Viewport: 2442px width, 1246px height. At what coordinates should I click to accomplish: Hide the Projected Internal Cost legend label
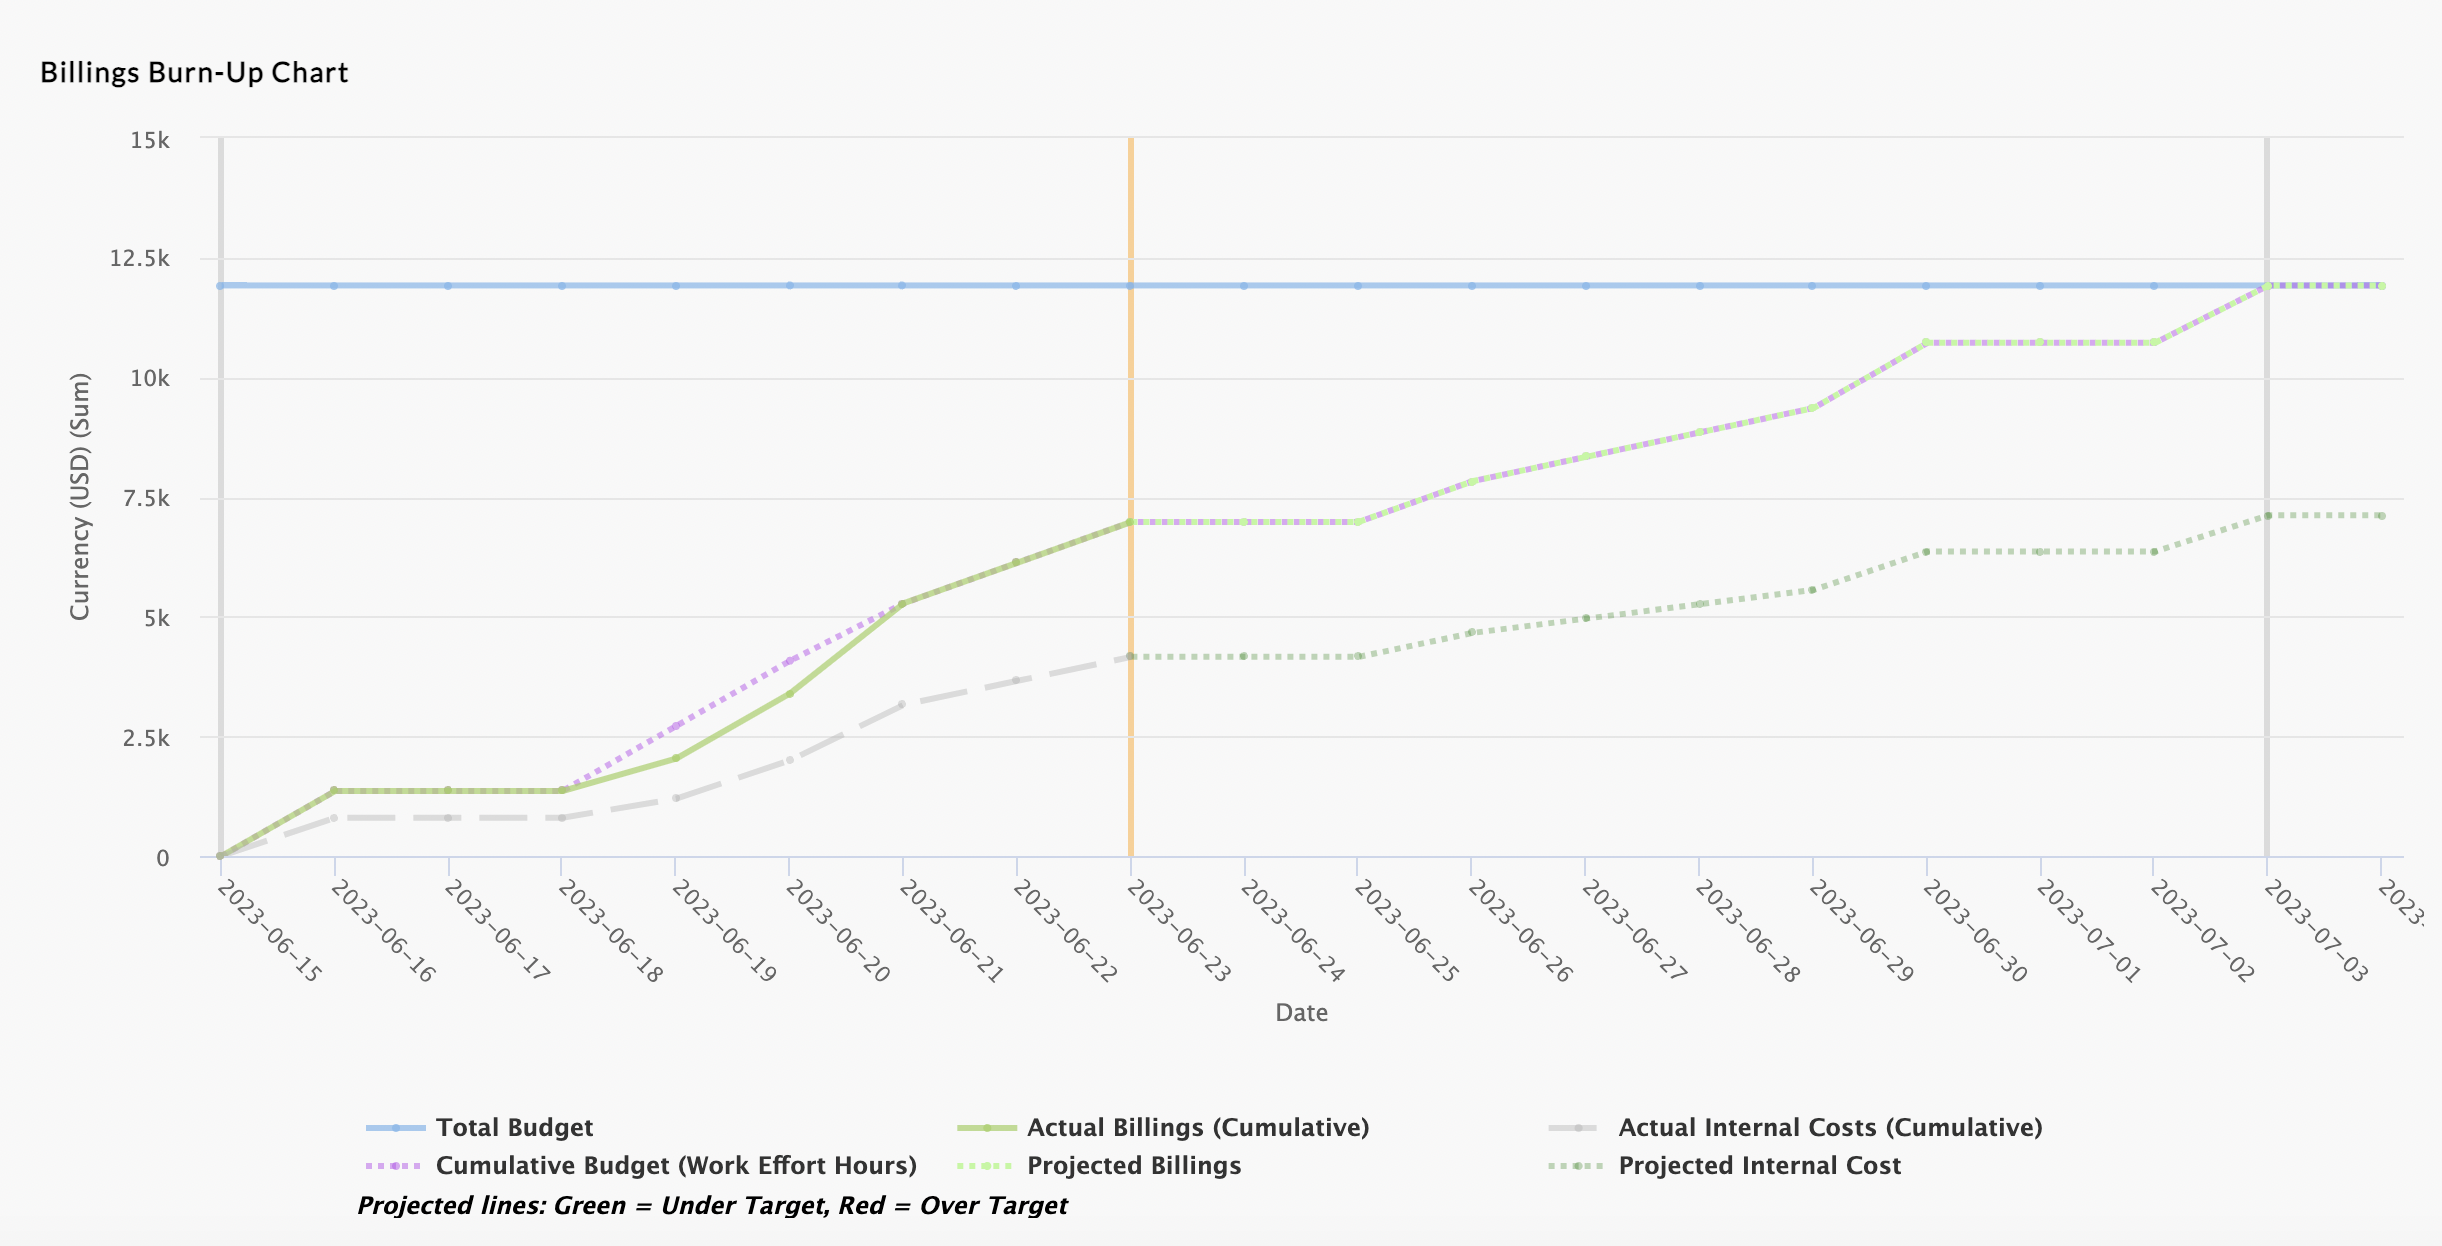click(1759, 1166)
